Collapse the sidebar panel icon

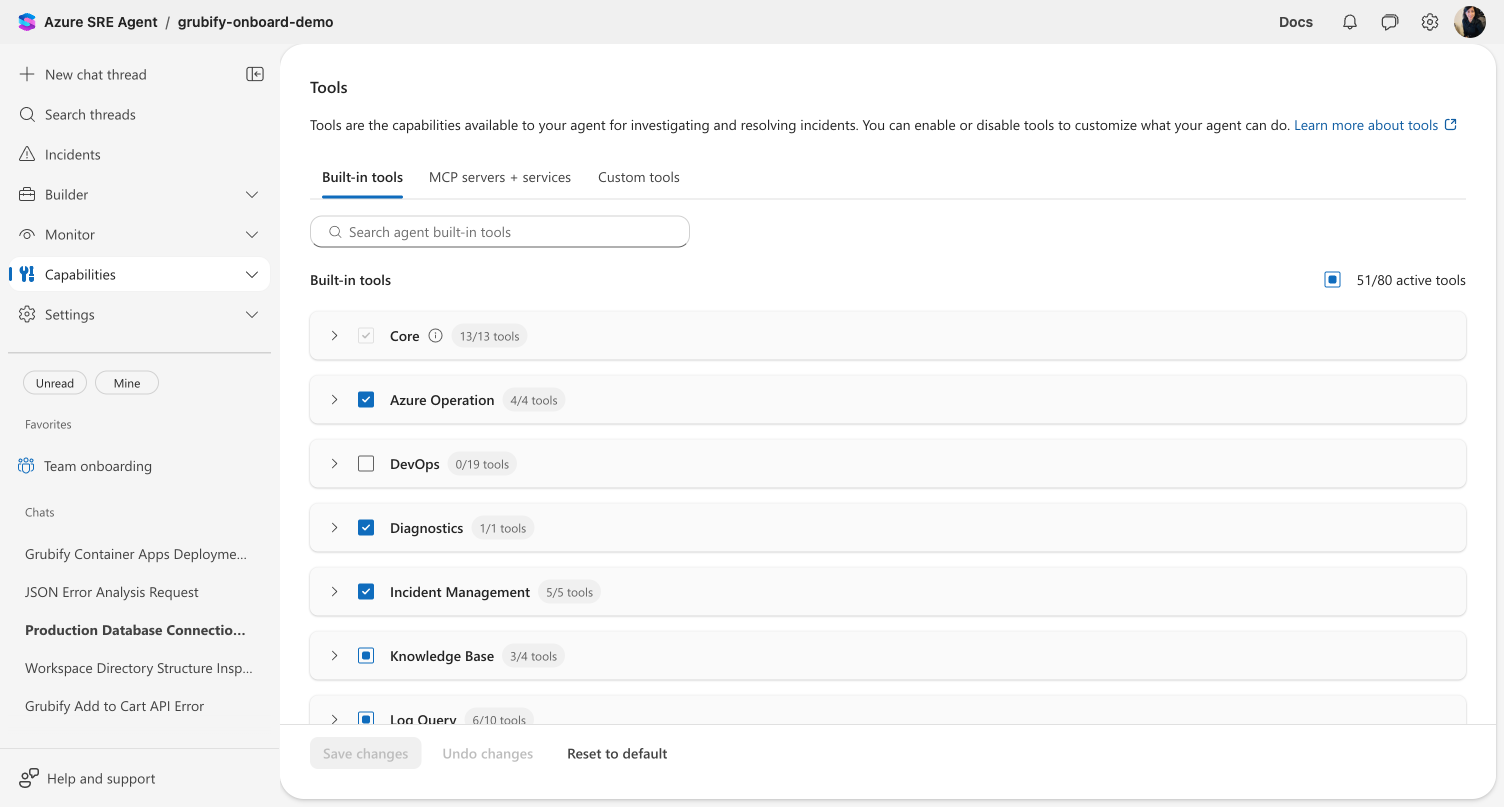(255, 74)
